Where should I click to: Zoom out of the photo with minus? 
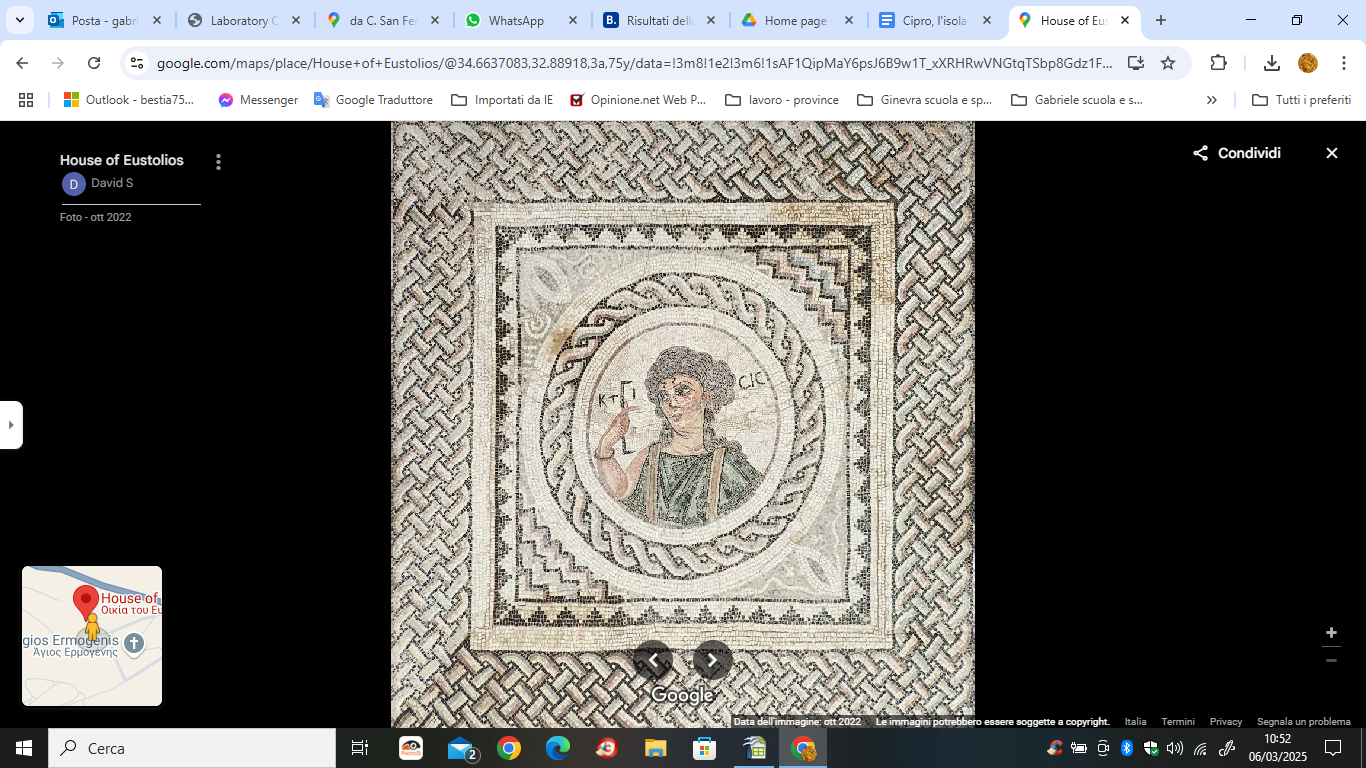pos(1331,660)
